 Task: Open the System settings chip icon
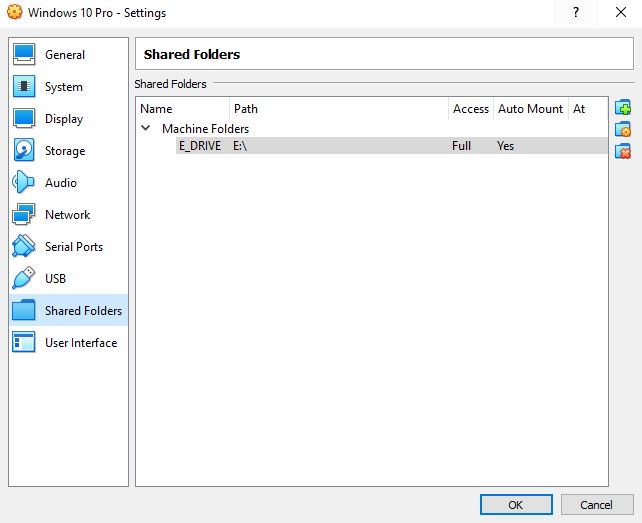point(24,86)
